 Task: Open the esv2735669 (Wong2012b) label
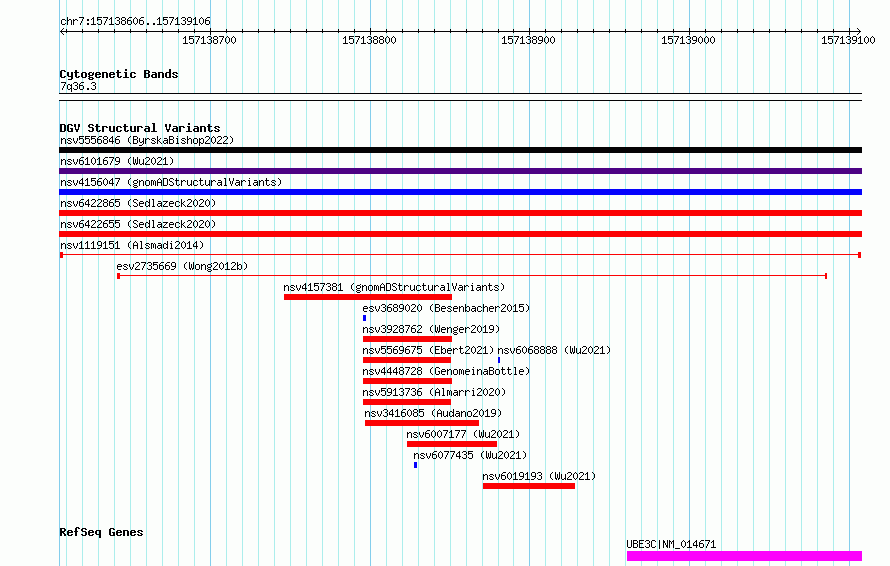[x=182, y=266]
